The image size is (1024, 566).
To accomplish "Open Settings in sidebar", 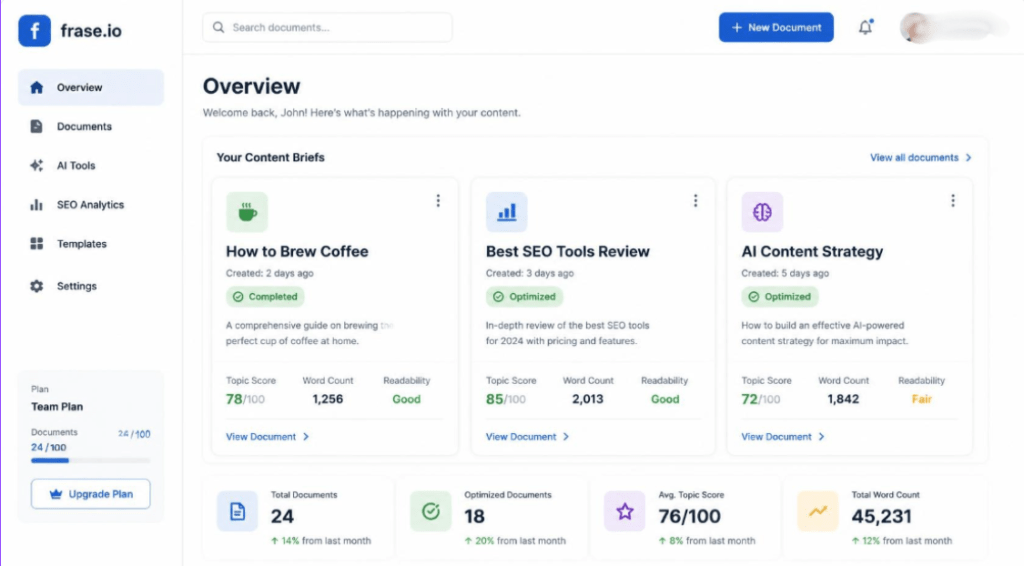I will [91, 286].
